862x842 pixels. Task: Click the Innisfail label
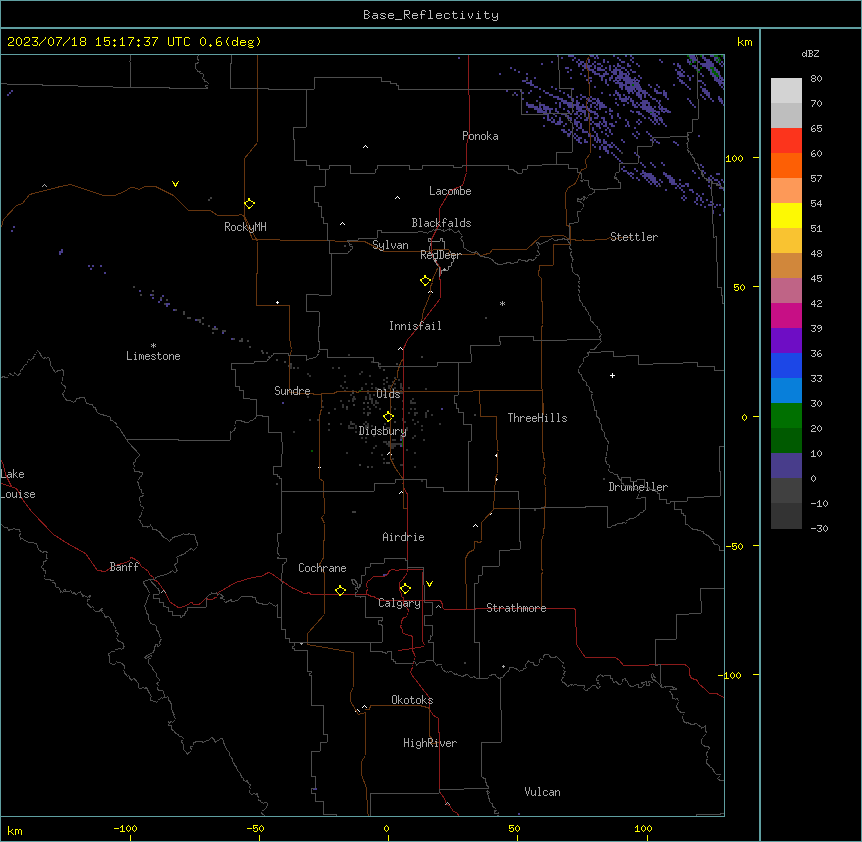point(415,326)
